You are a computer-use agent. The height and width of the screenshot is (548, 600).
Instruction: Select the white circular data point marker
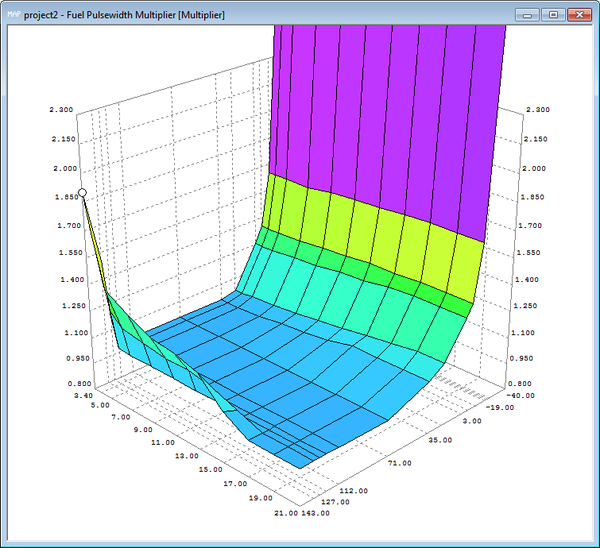tap(82, 192)
